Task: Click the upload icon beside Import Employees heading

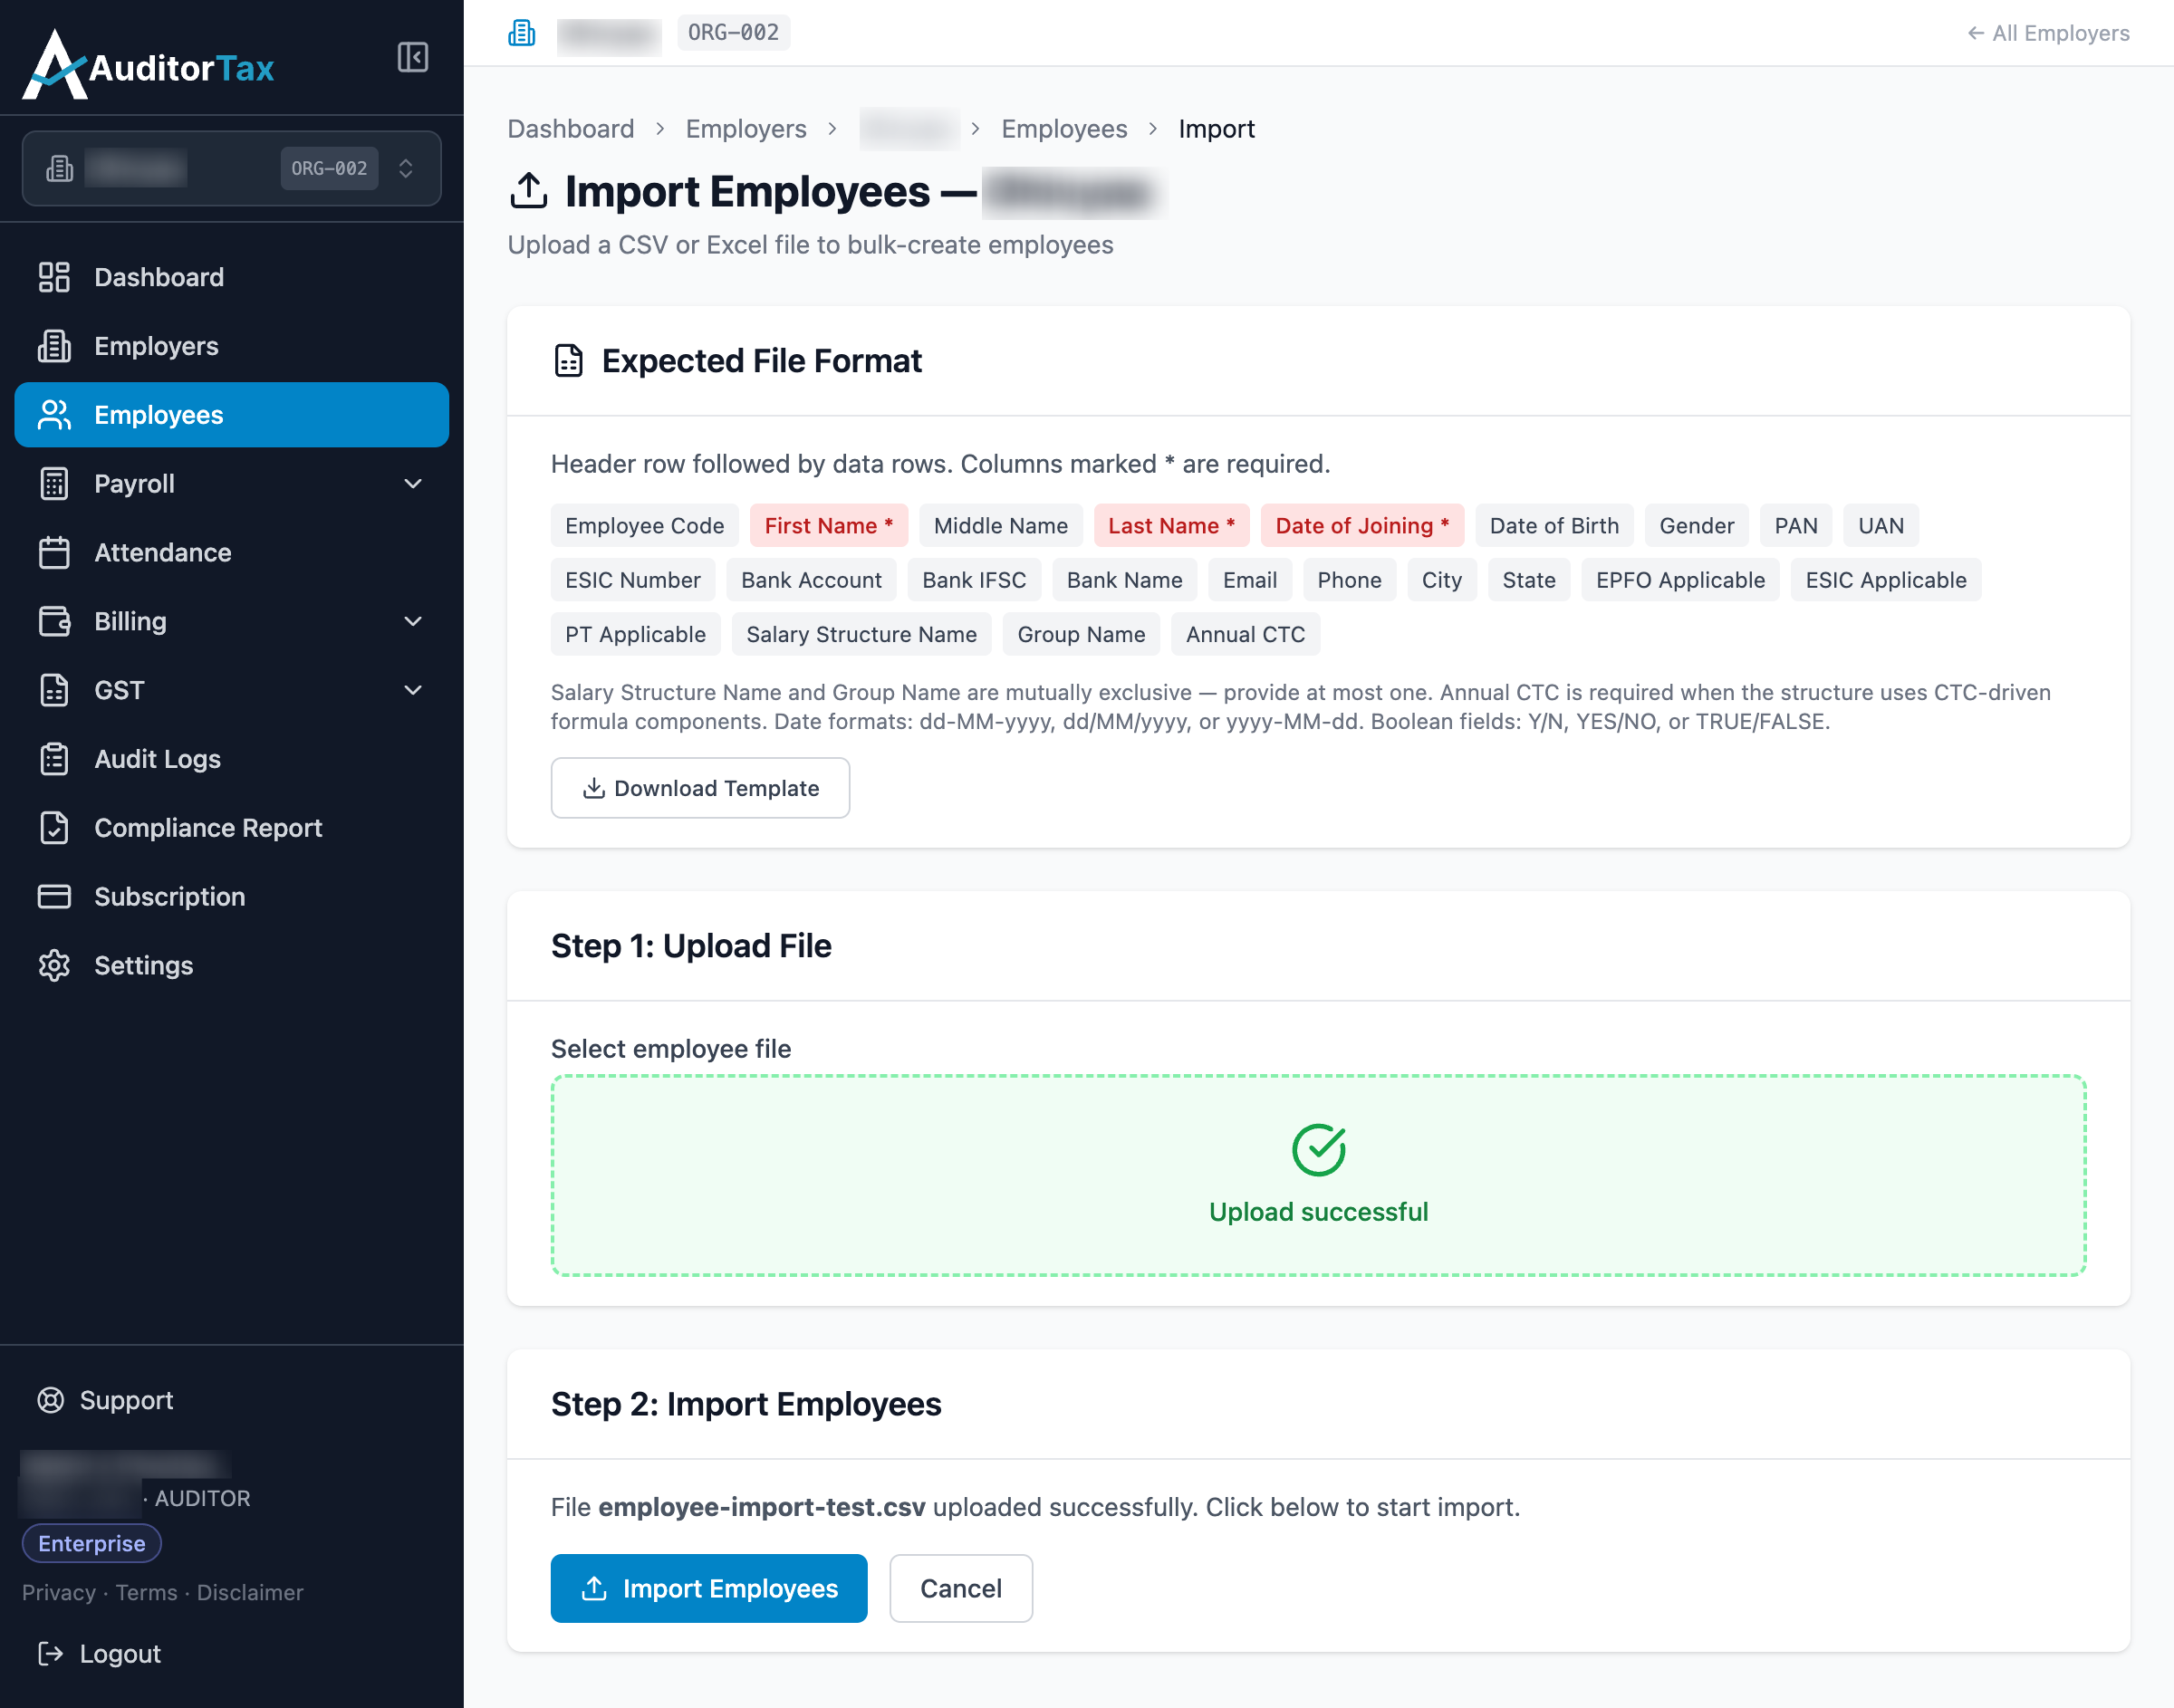Action: [529, 191]
